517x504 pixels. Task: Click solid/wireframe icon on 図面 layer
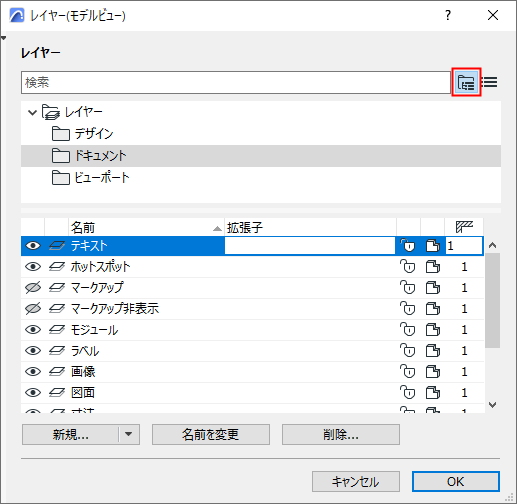433,393
